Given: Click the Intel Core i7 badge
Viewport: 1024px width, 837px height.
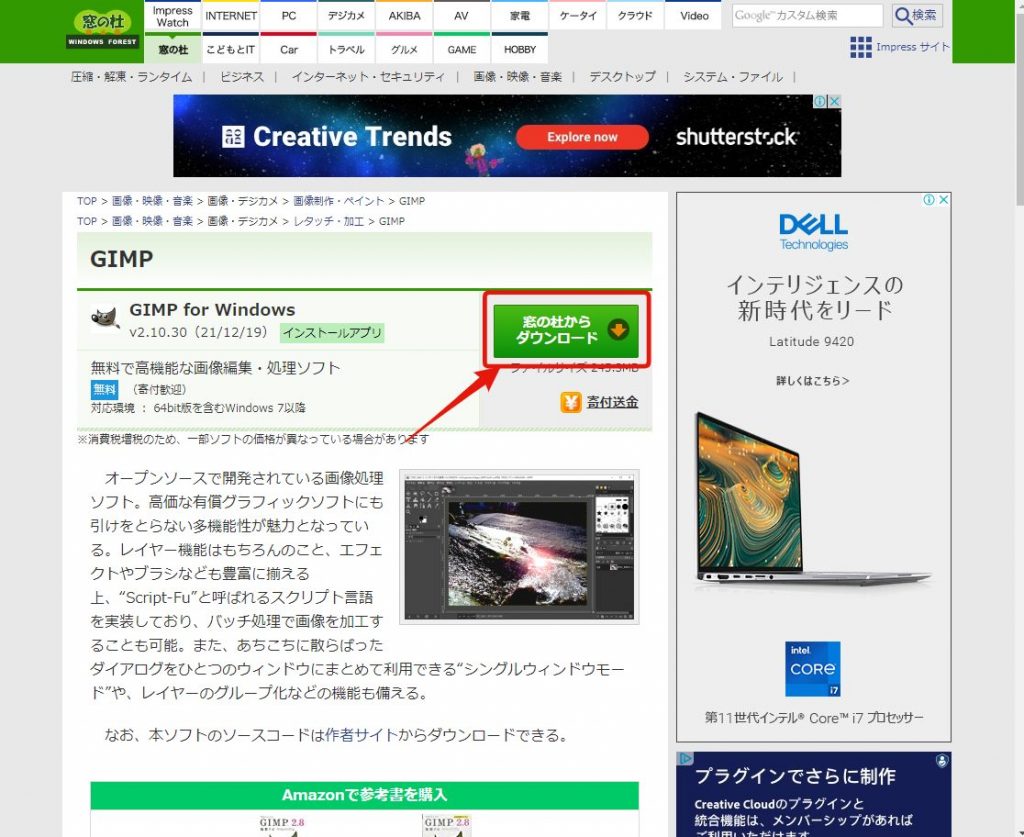Looking at the screenshot, I should point(812,669).
